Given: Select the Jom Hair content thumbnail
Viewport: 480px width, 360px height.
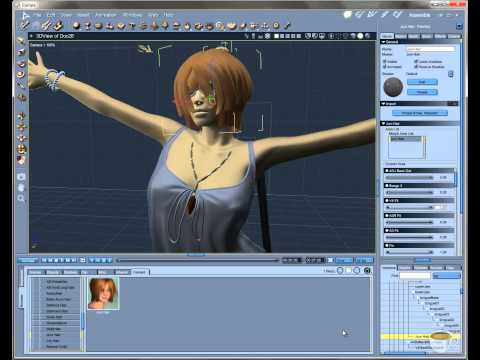Looking at the screenshot, I should pyautogui.click(x=103, y=294).
